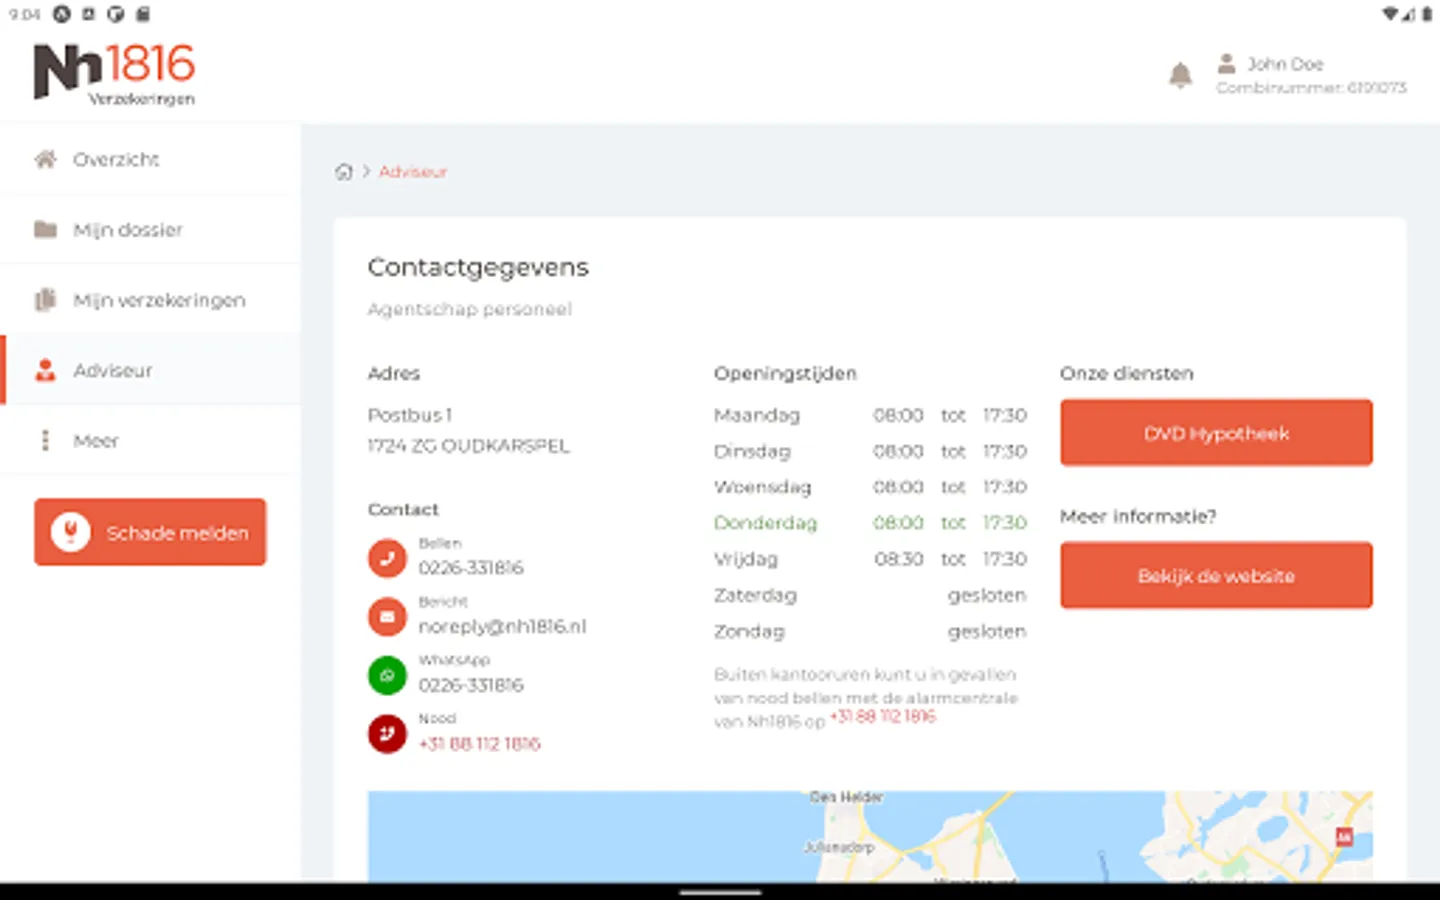
Task: Select the Adviseur menu item
Action: [150, 370]
